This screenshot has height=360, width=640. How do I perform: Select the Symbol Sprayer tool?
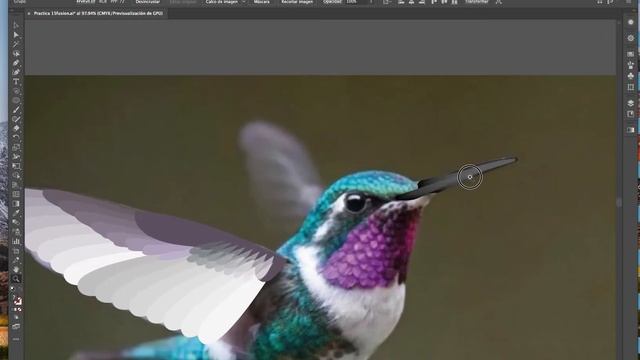pyautogui.click(x=16, y=232)
